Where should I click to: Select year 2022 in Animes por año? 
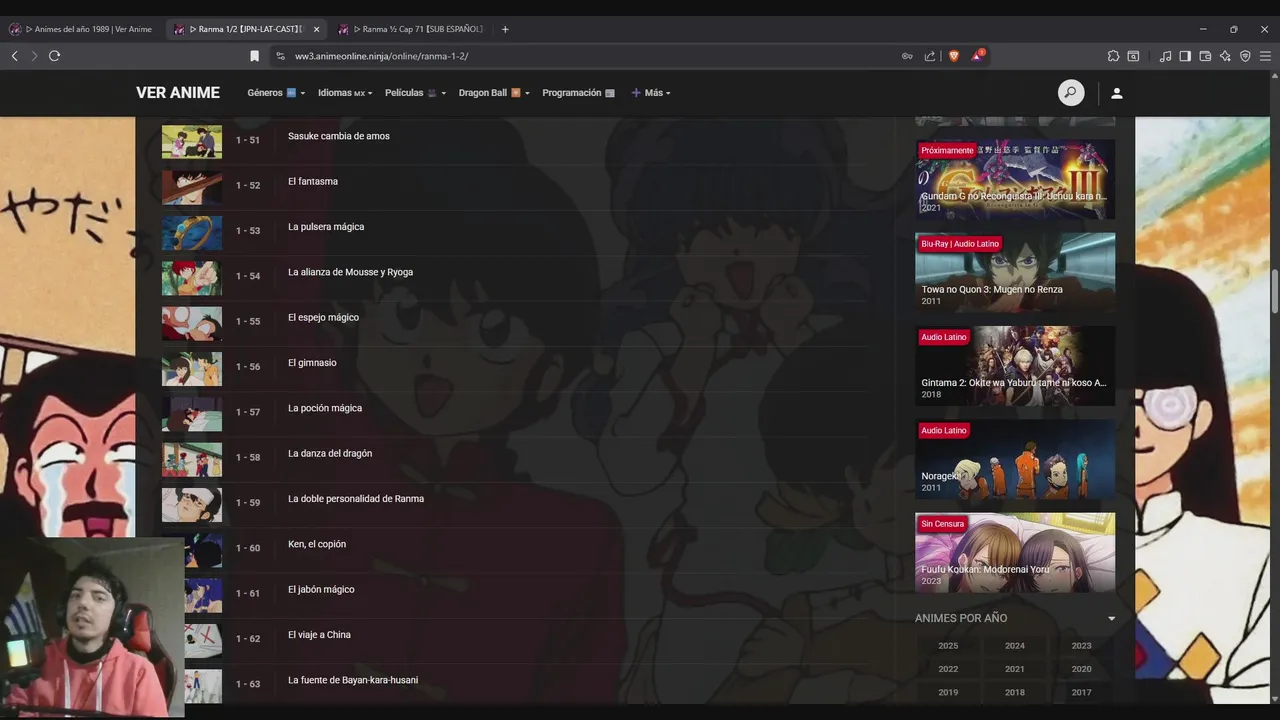948,669
